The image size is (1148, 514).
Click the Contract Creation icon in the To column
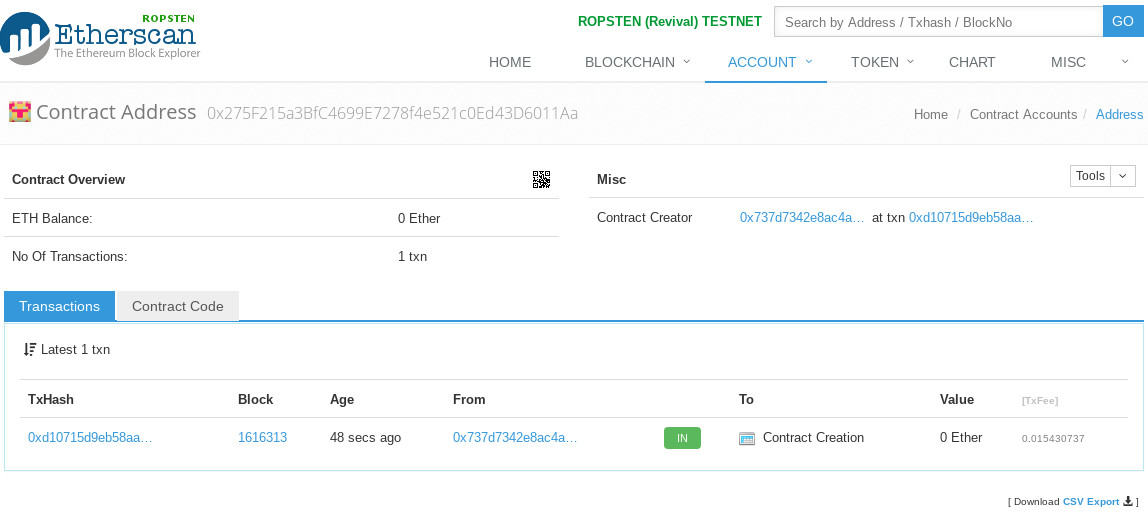(747, 439)
